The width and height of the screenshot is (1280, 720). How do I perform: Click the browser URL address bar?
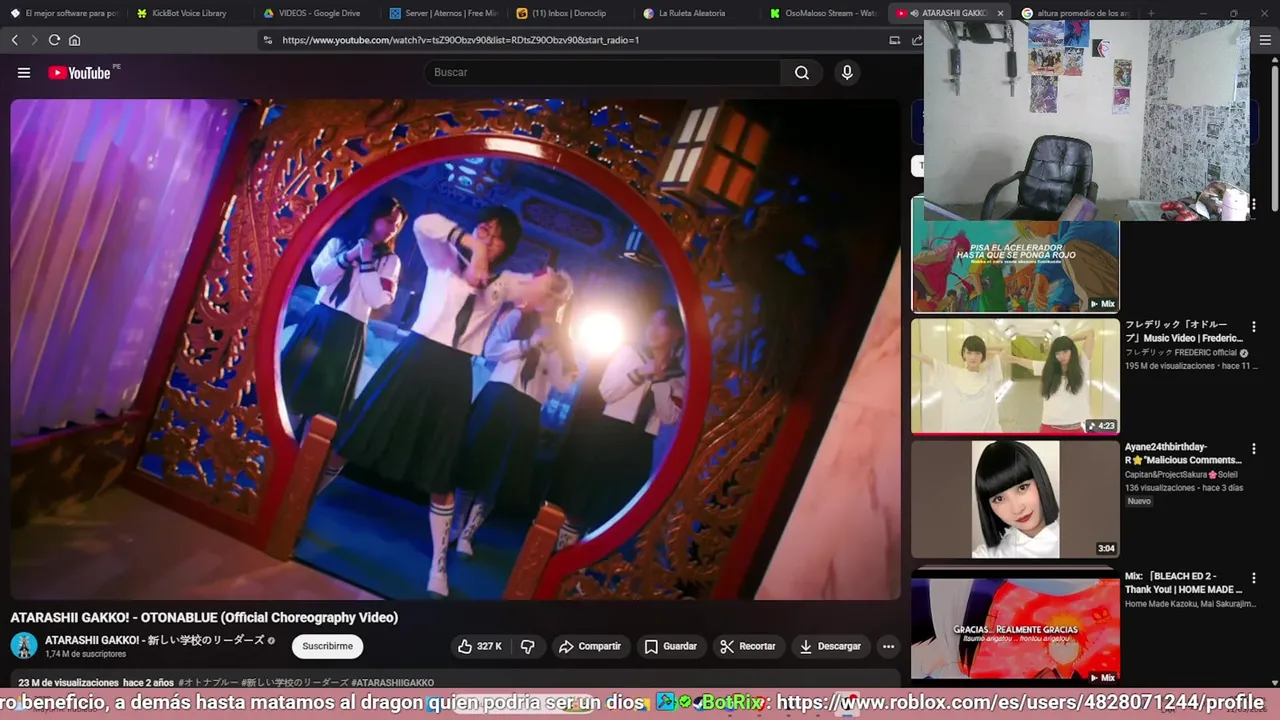580,40
